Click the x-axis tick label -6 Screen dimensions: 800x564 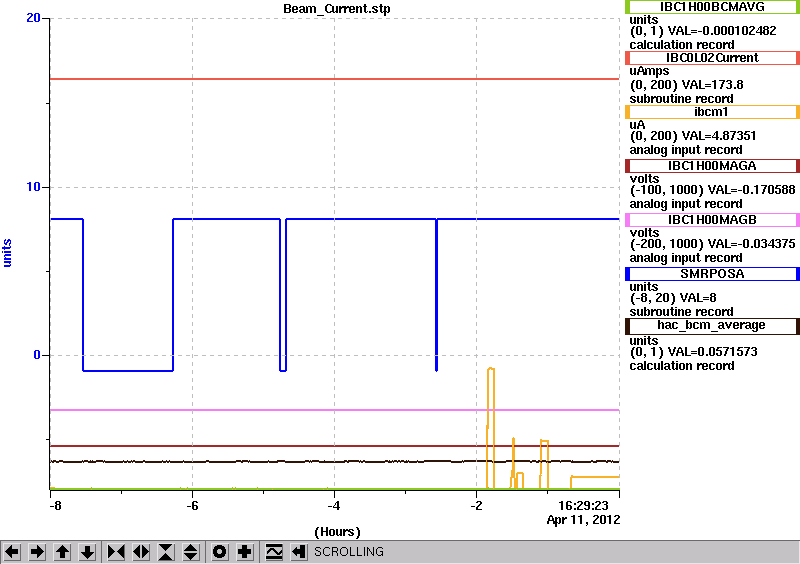(x=192, y=505)
